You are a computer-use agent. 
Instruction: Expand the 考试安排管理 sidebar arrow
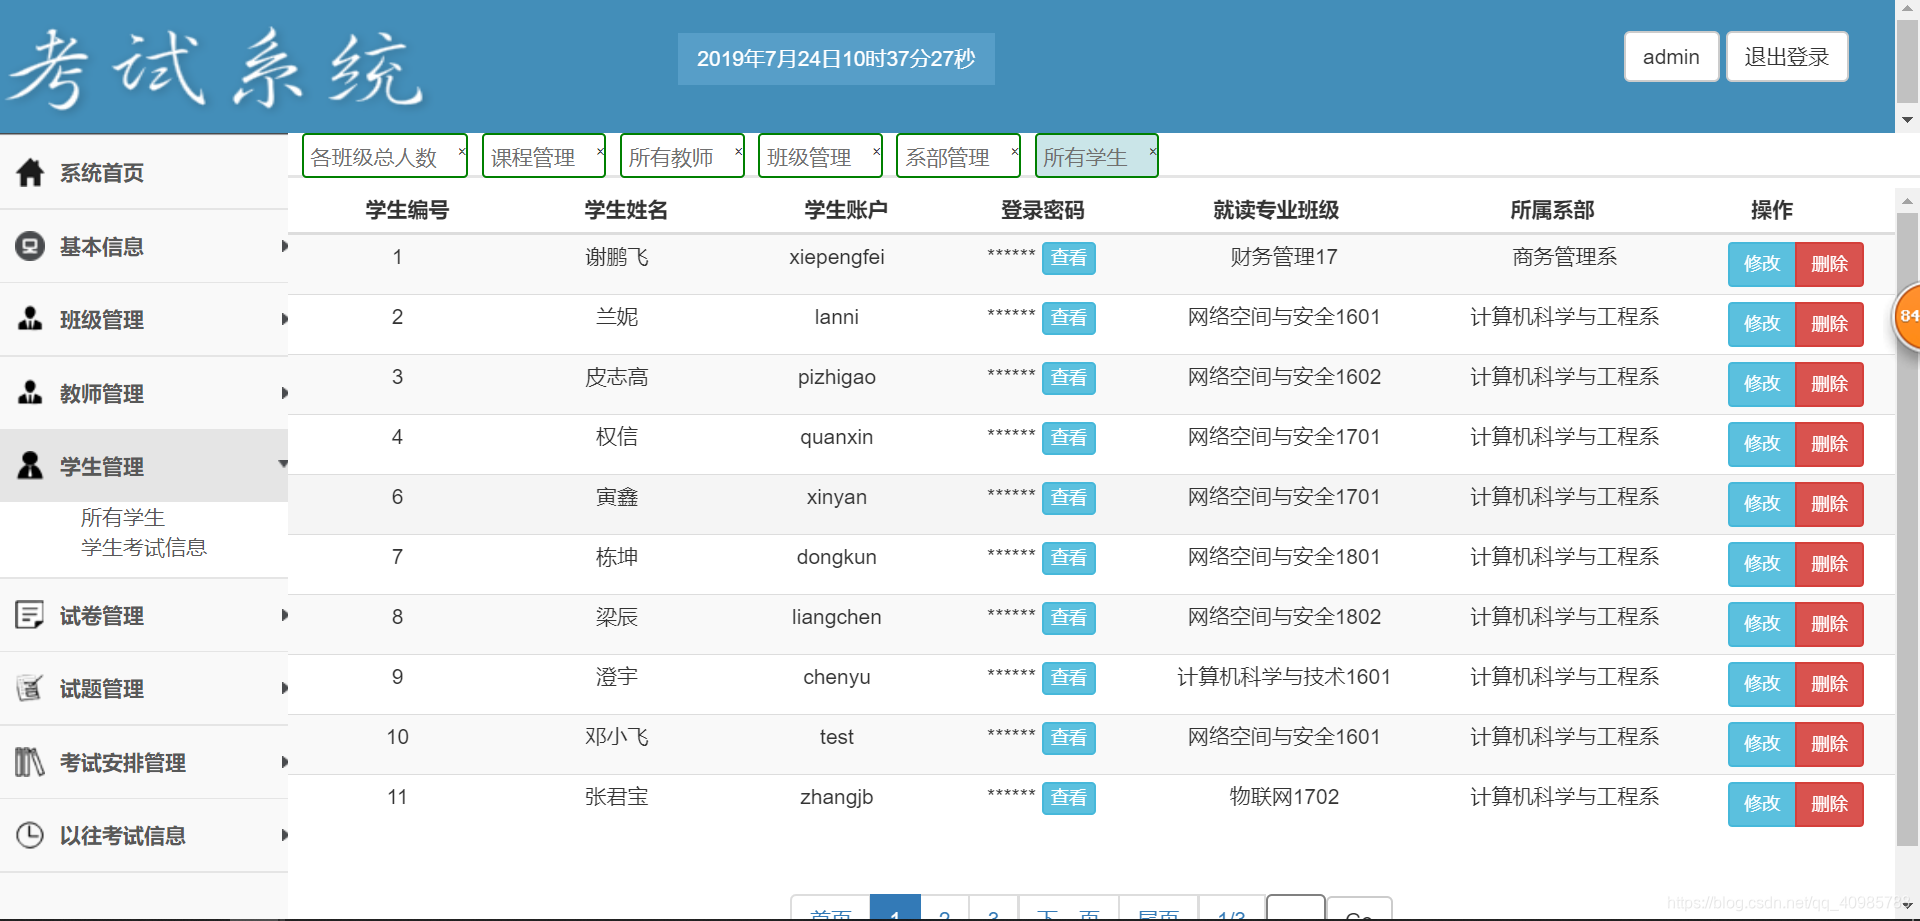285,762
